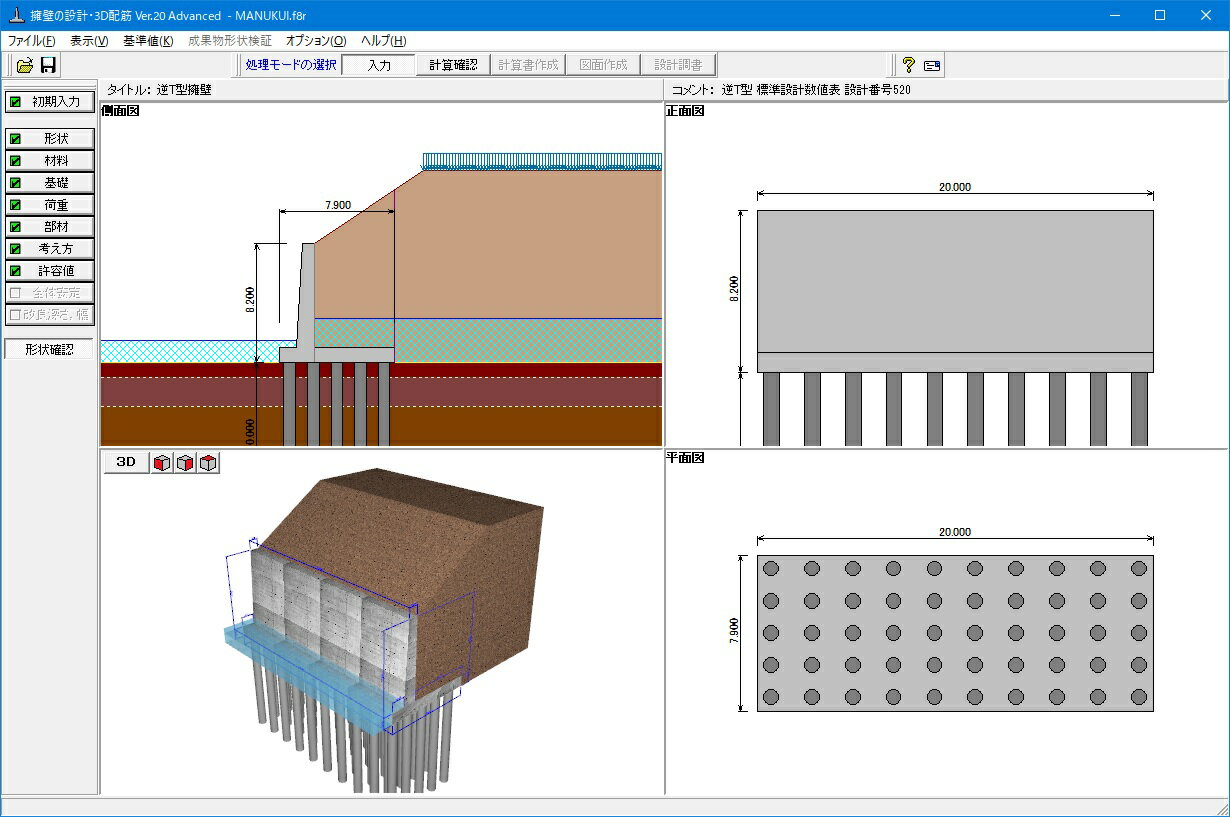Open the 材料 input section

[x=50, y=160]
